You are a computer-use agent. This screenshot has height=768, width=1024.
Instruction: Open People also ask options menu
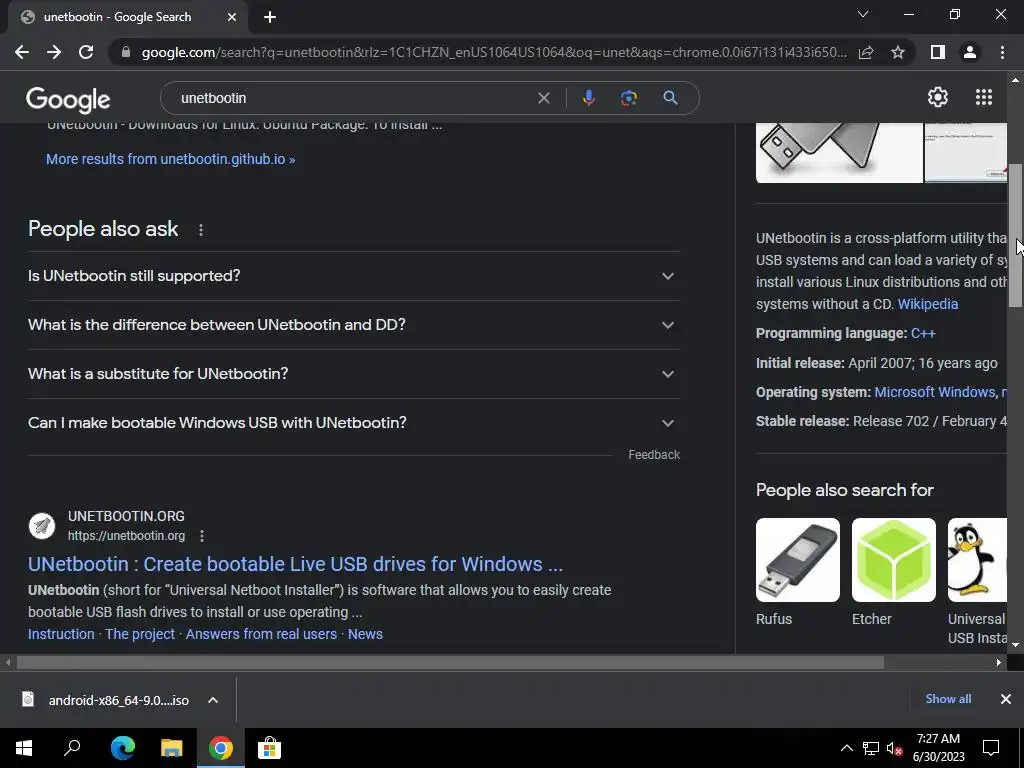(x=200, y=230)
